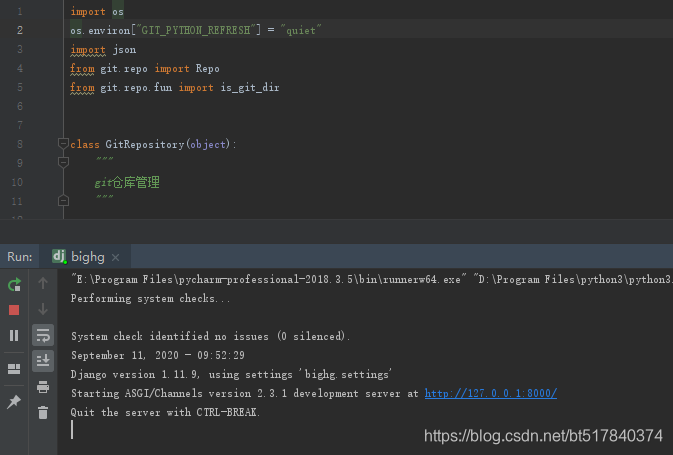Image resolution: width=673 pixels, height=455 pixels.
Task: Click line number 8 in gutter
Action: click(x=20, y=144)
